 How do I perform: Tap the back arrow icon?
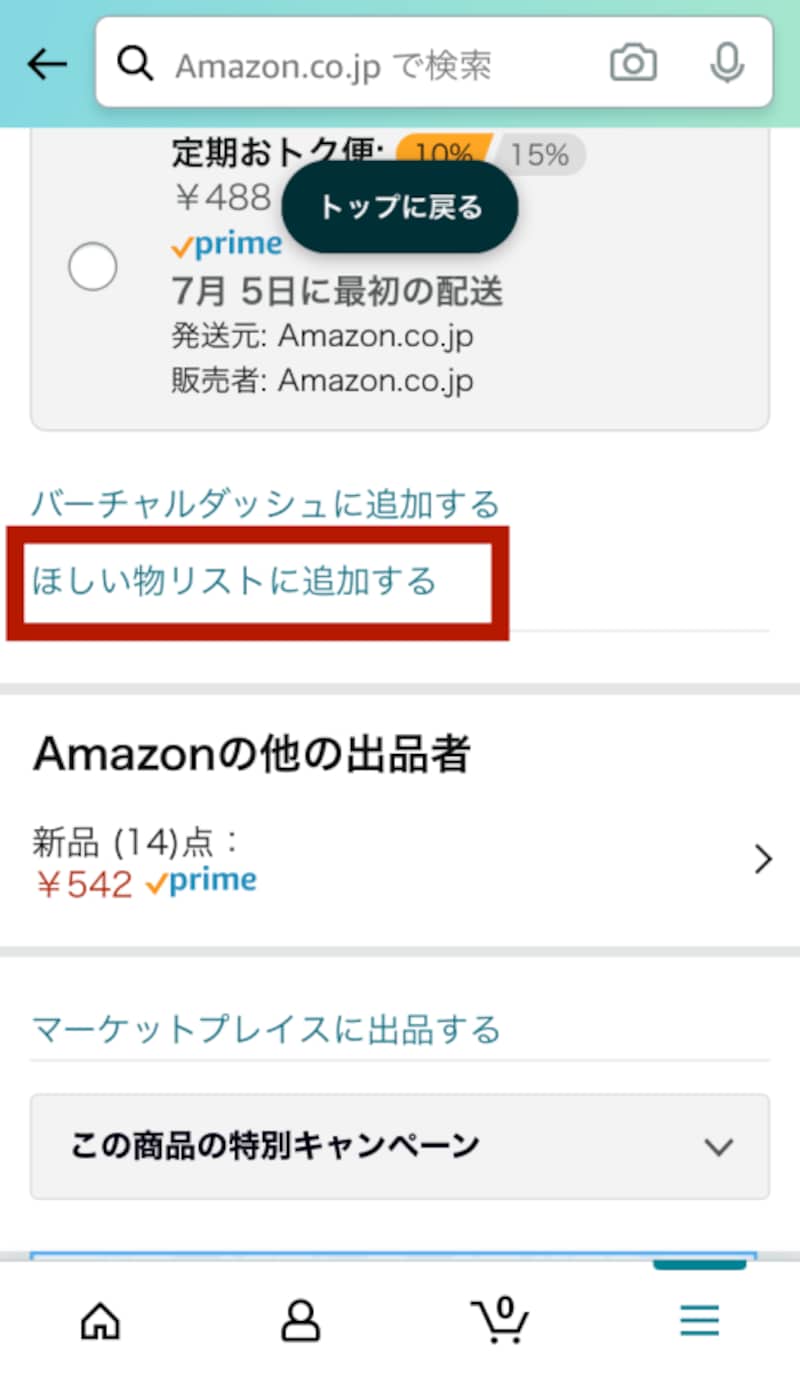46,65
